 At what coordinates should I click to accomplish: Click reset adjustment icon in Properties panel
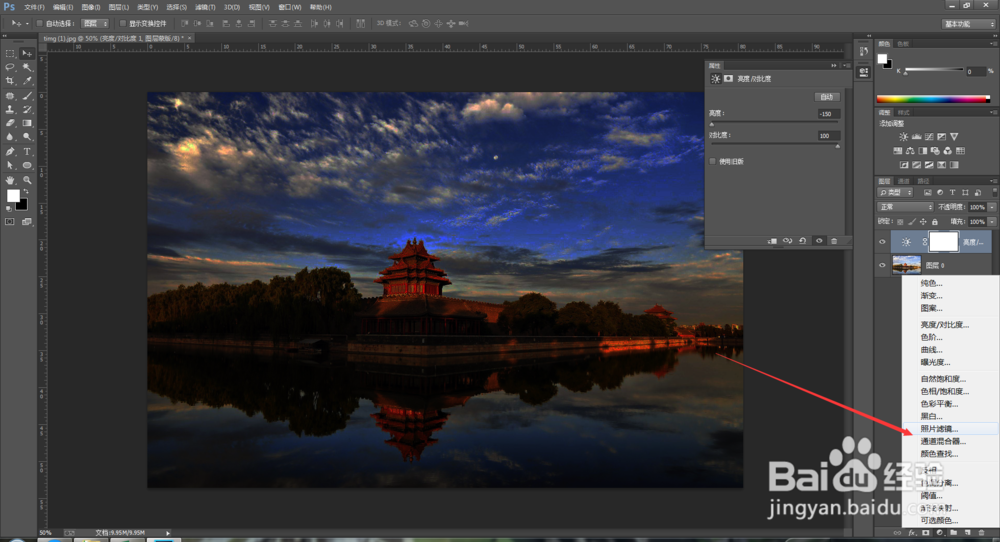803,241
